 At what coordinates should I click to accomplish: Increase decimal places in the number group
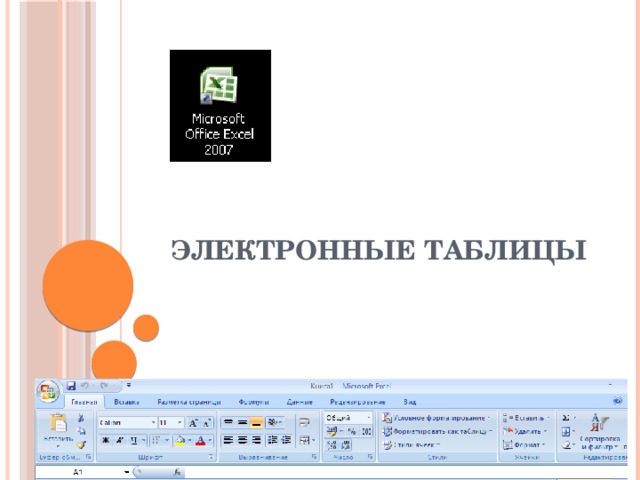332,445
